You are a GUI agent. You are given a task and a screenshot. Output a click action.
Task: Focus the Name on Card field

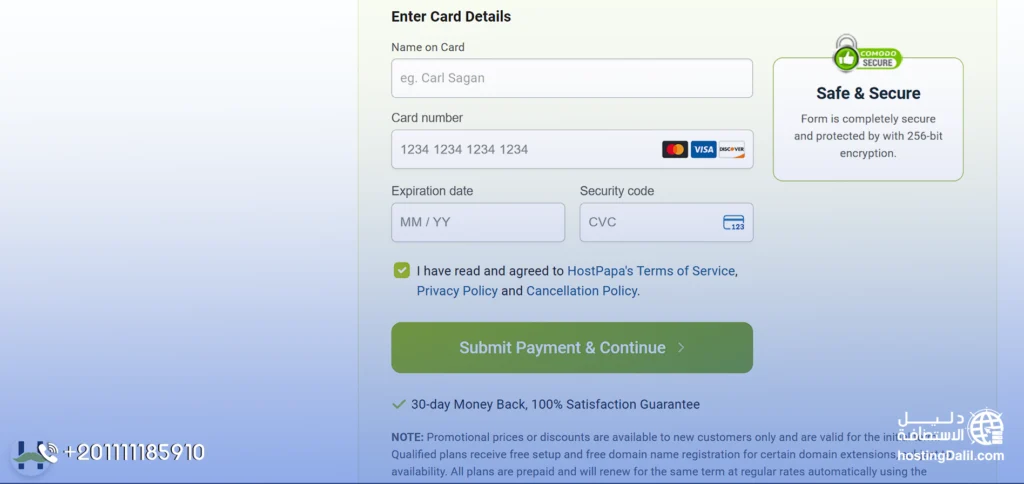(571, 78)
